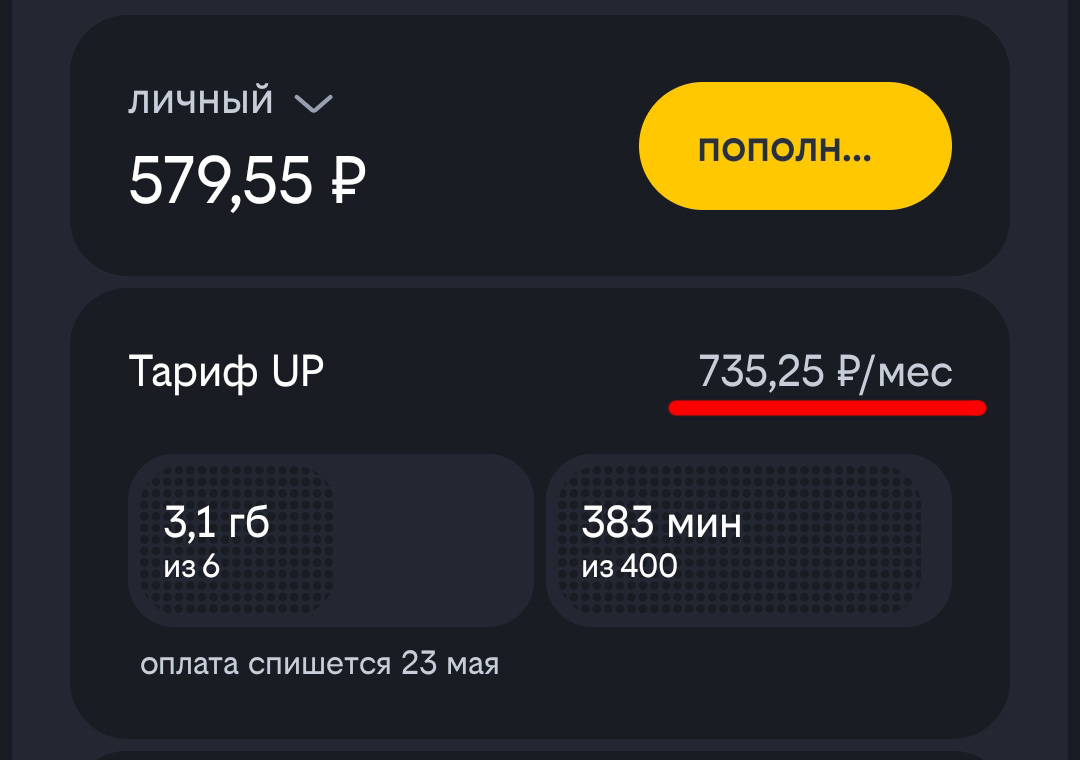
Task: Click the red underline beneath the price
Action: [827, 408]
